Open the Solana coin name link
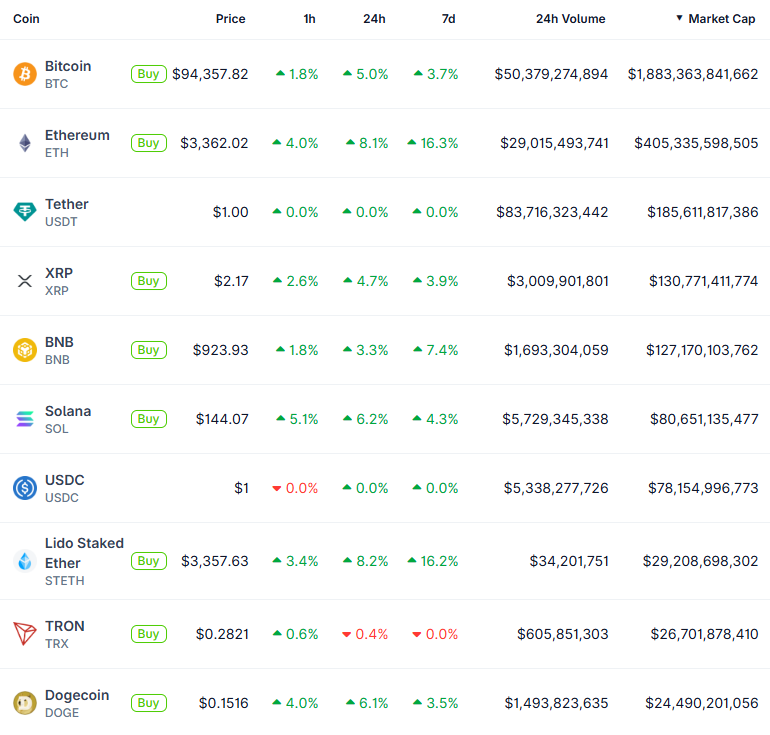Viewport: 770px width, 735px height. (68, 411)
